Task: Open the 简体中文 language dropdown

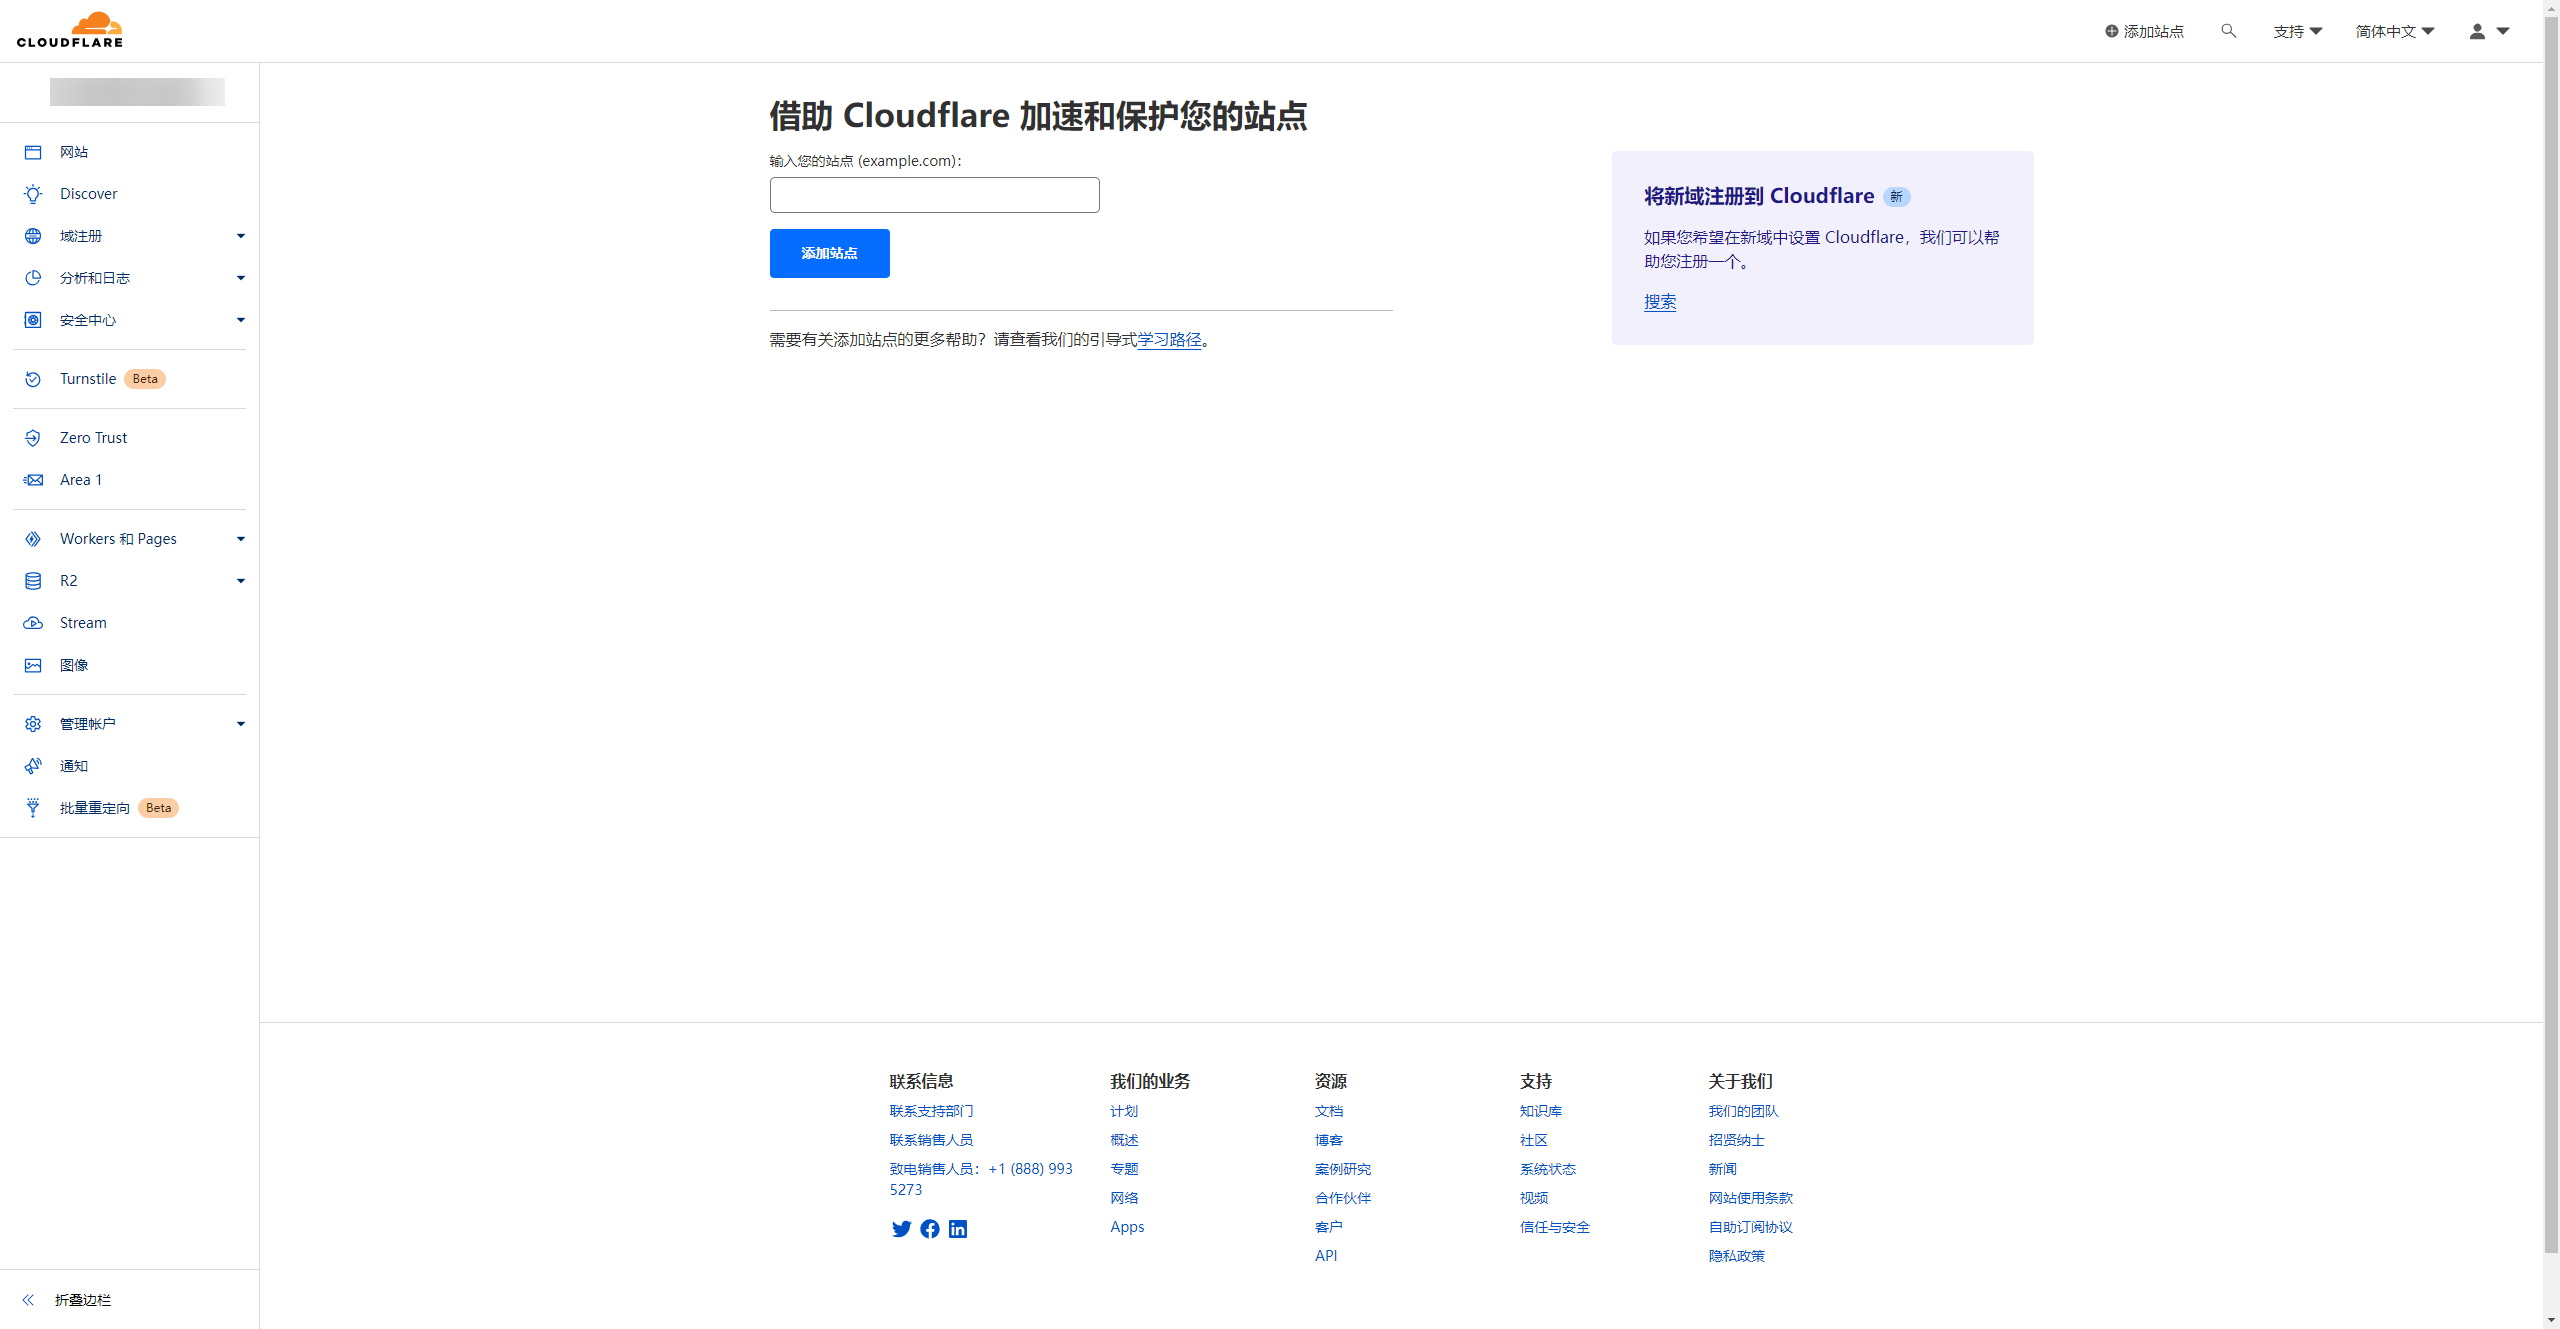Action: (x=2394, y=31)
